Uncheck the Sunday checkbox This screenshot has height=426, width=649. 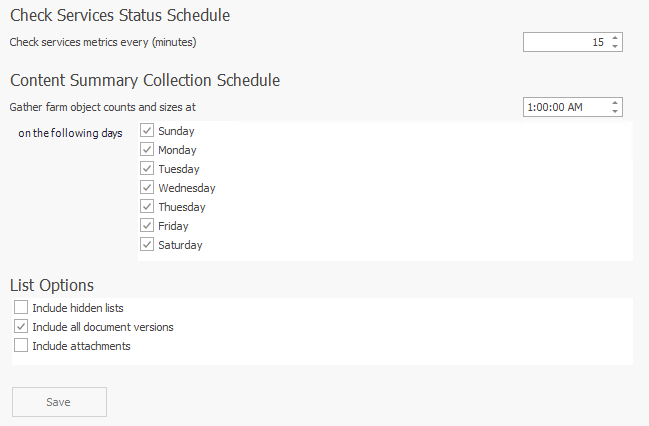click(147, 131)
